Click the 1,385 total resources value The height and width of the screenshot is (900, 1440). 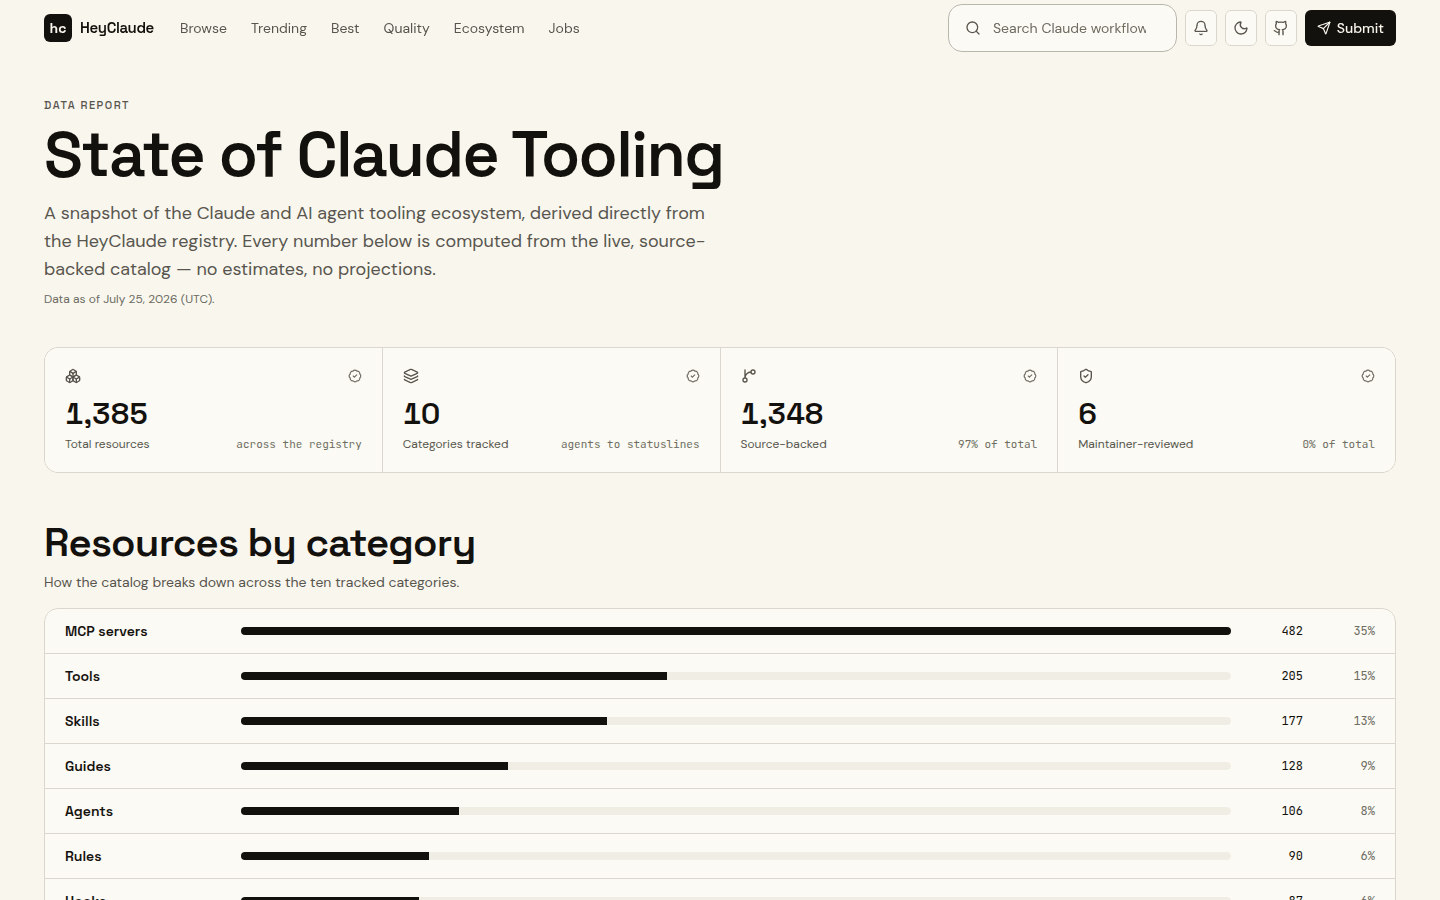pyautogui.click(x=106, y=413)
